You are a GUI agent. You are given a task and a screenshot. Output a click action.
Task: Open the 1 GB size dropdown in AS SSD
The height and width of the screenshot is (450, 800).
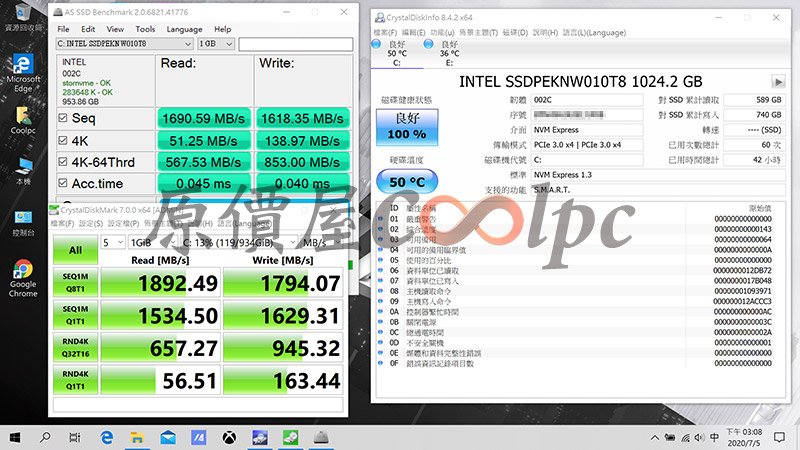[216, 44]
